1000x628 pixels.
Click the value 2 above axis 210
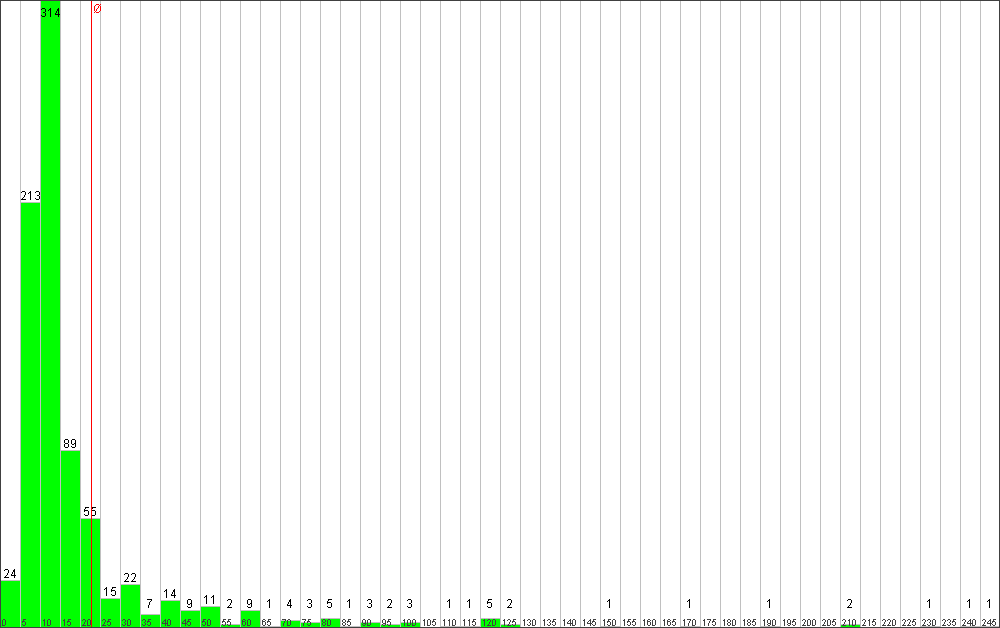[x=849, y=604]
